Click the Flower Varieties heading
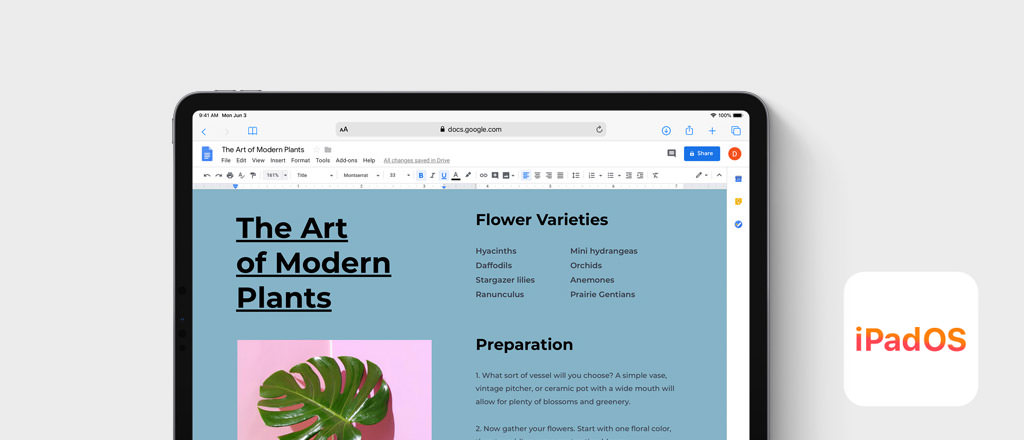 click(x=541, y=220)
